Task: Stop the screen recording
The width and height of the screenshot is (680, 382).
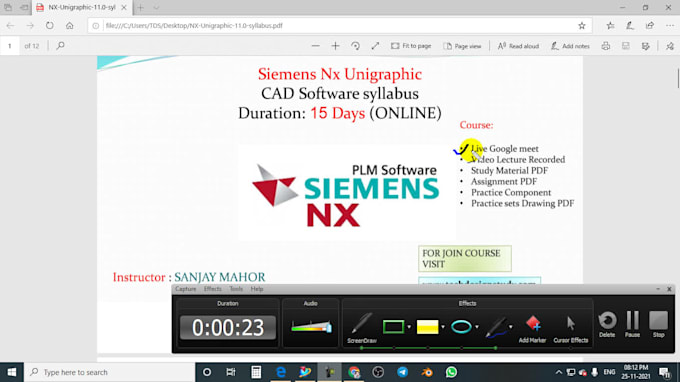Action: [658, 324]
